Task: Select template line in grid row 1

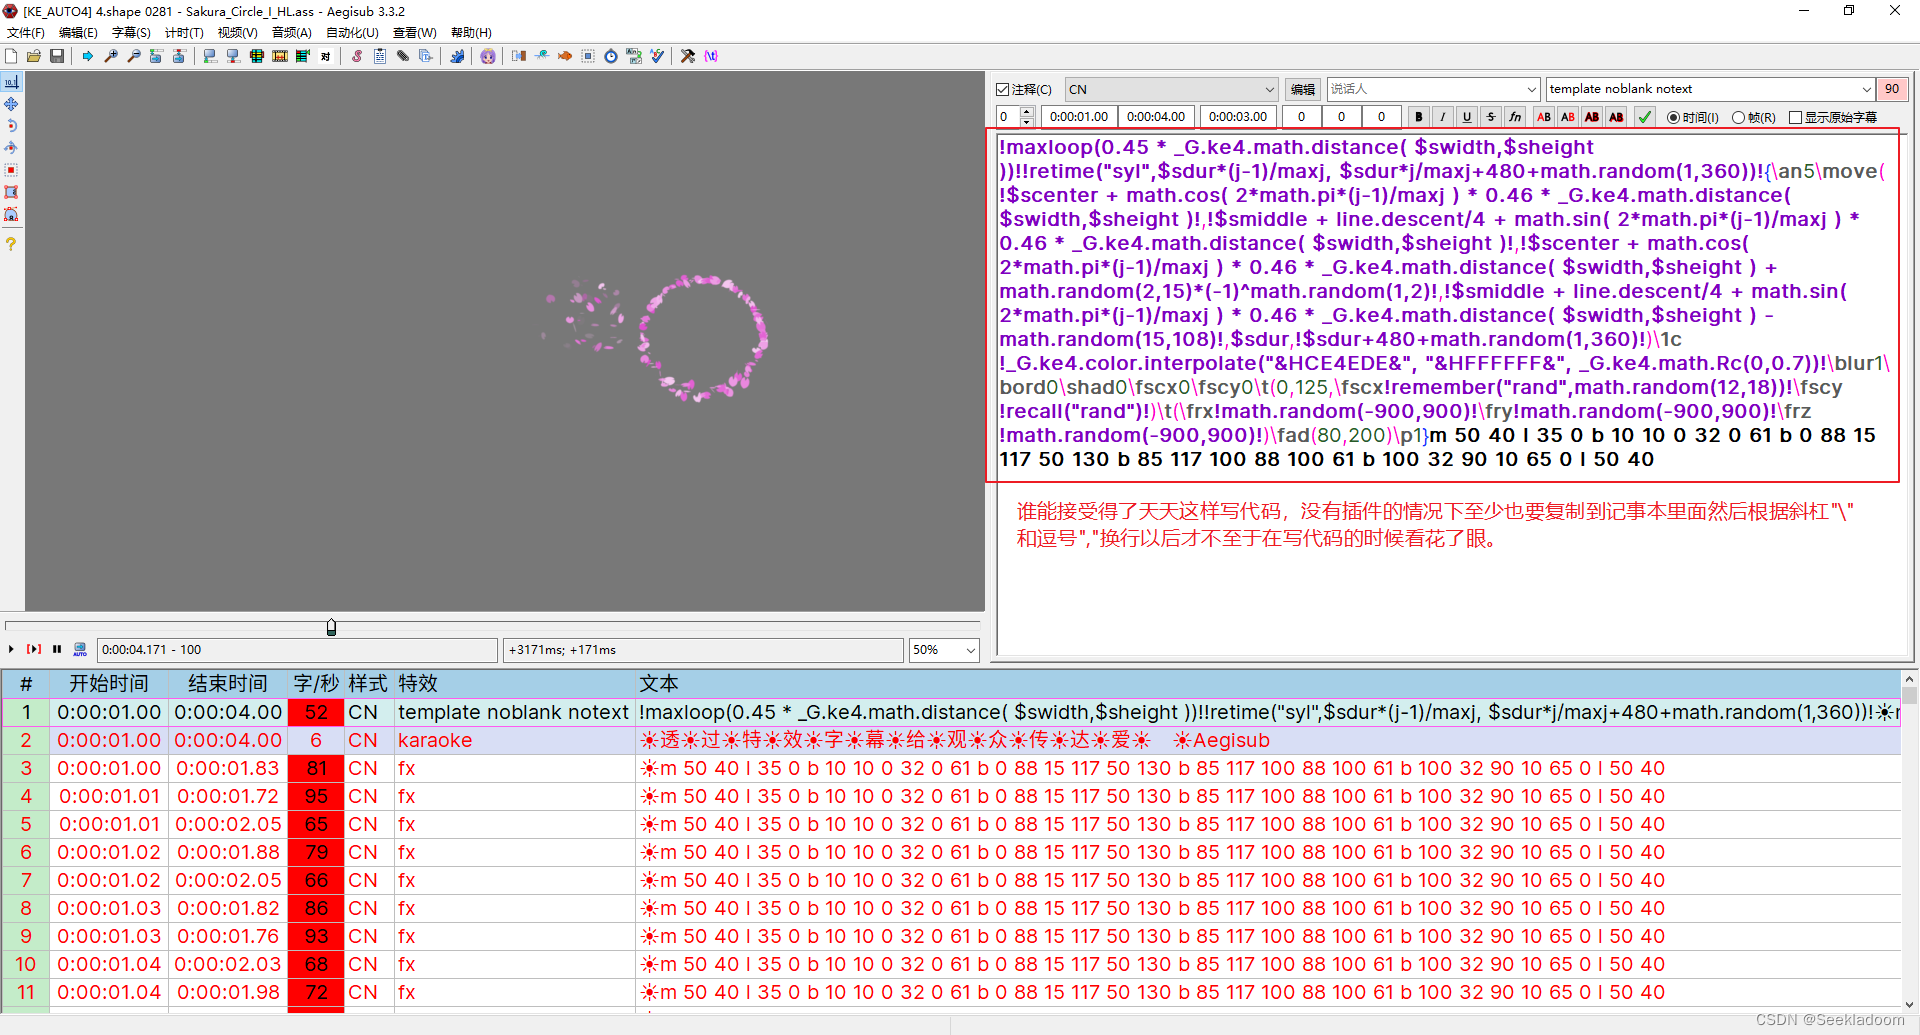Action: 950,712
